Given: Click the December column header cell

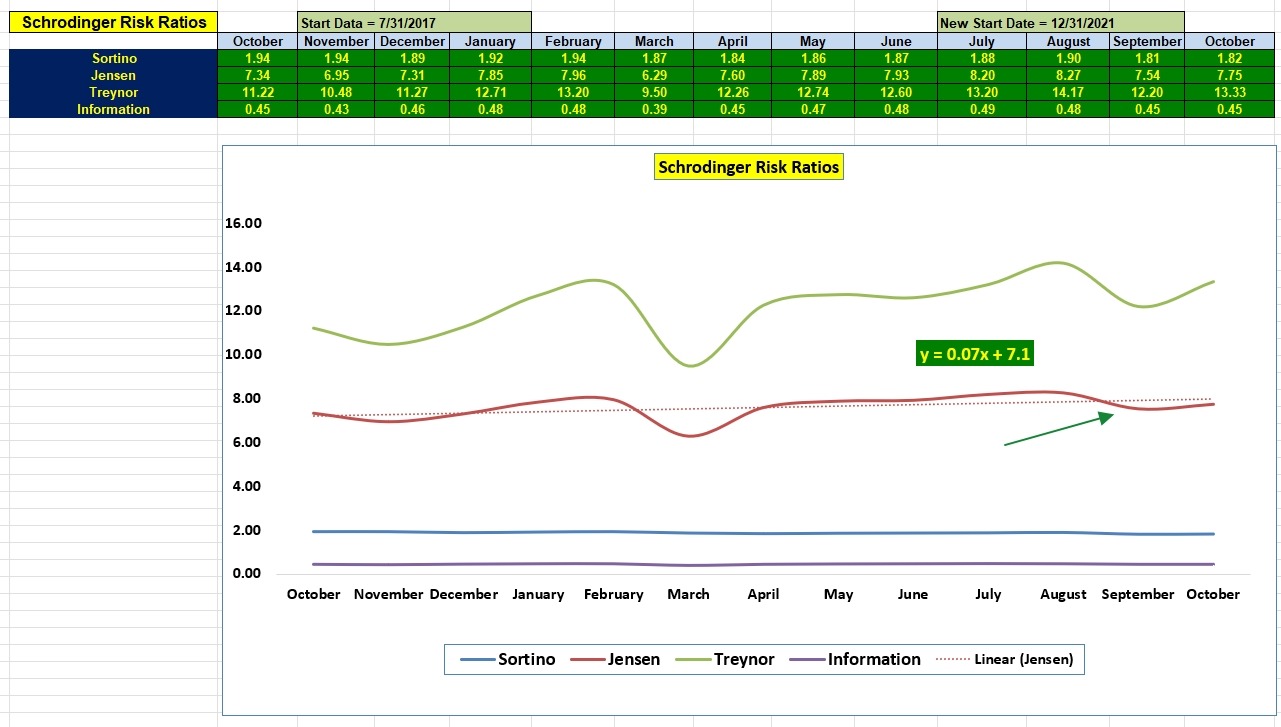Looking at the screenshot, I should [412, 42].
